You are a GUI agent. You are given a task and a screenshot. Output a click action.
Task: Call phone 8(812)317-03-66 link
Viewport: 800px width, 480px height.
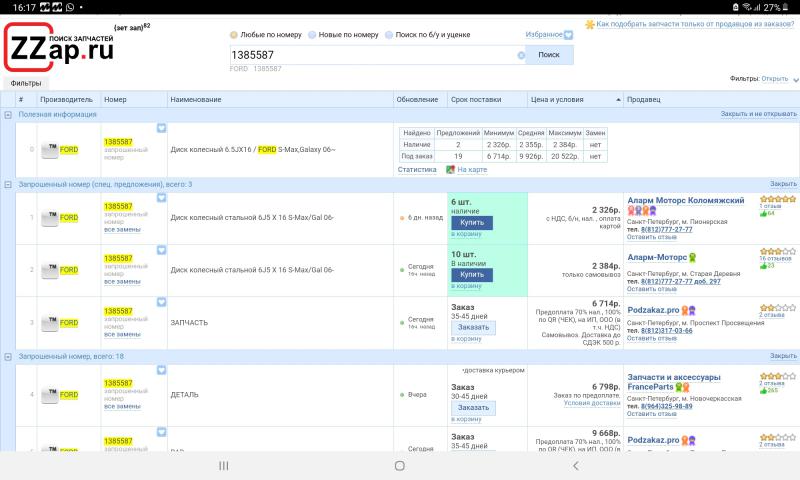[x=666, y=331]
